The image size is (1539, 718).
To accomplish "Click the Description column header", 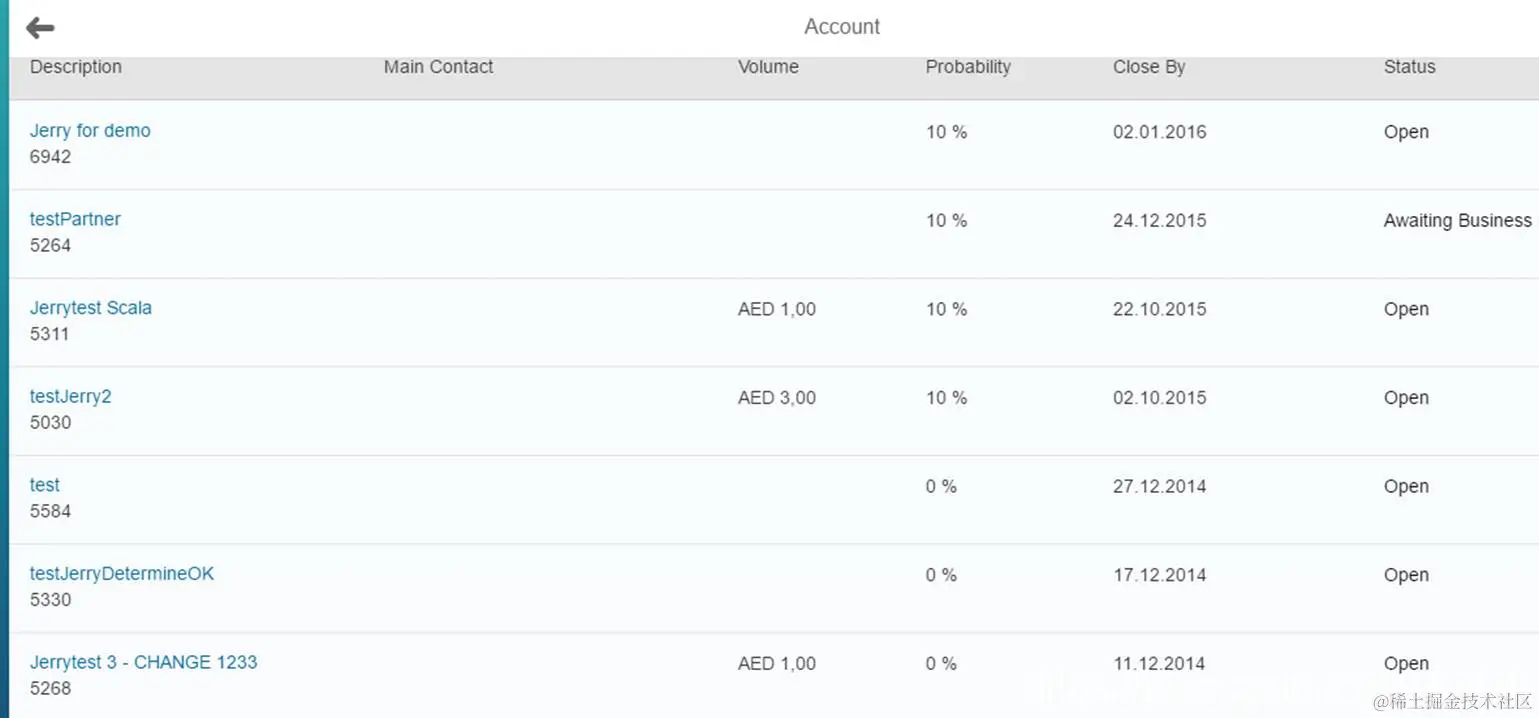I will [x=76, y=67].
